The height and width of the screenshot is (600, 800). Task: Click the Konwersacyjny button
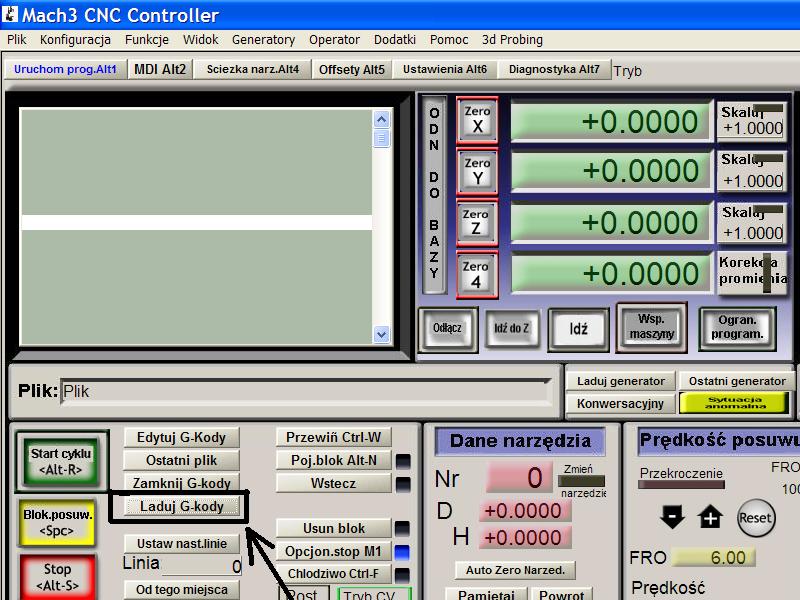point(620,404)
